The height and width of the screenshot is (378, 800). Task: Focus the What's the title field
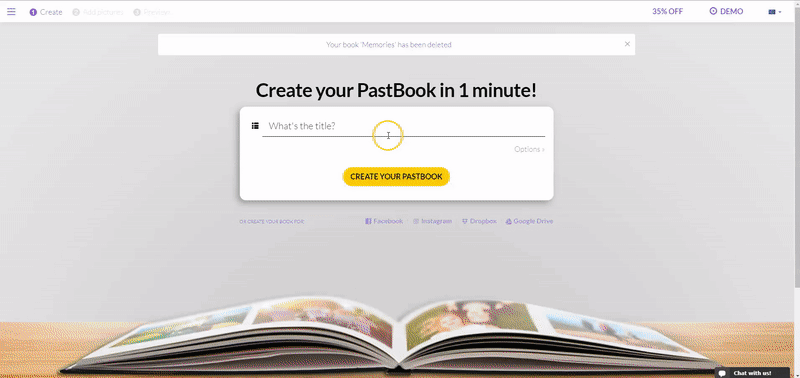(404, 126)
